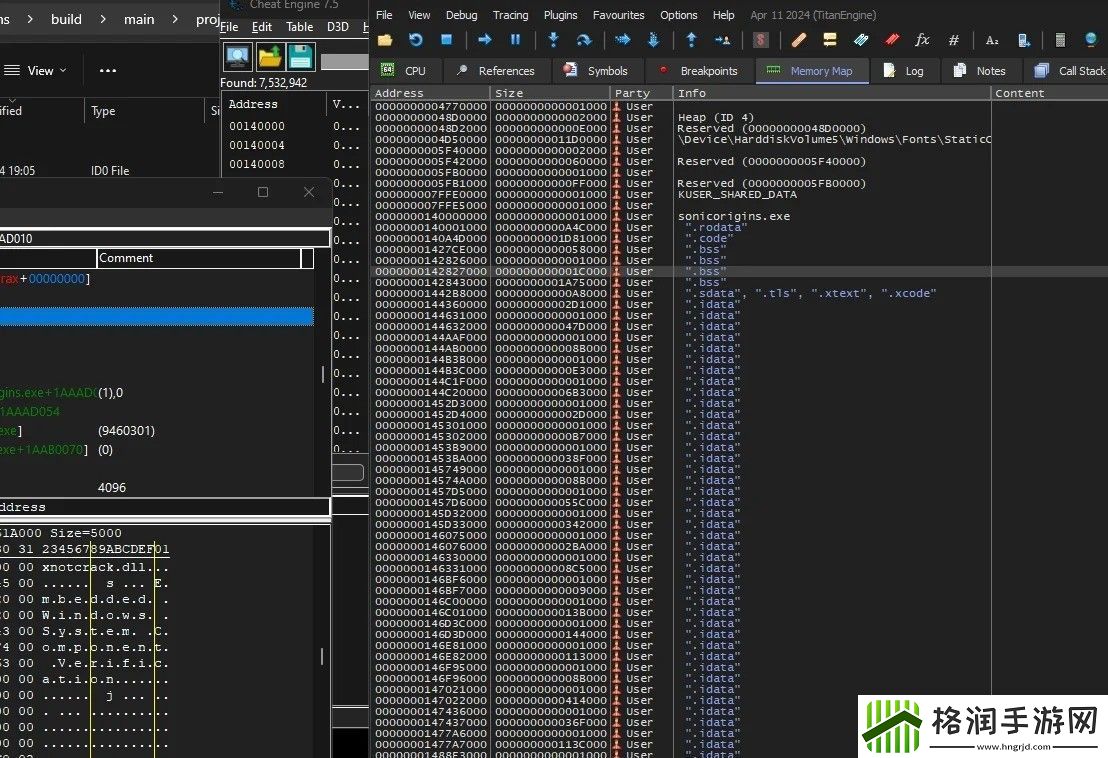This screenshot has height=758, width=1108.
Task: Open the Debug menu in x64dbg
Action: pyautogui.click(x=461, y=15)
